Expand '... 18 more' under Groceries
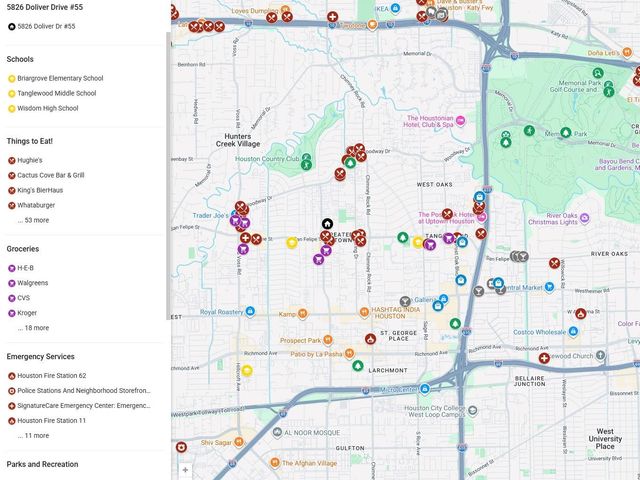Screen dimensions: 640x480 (33, 328)
